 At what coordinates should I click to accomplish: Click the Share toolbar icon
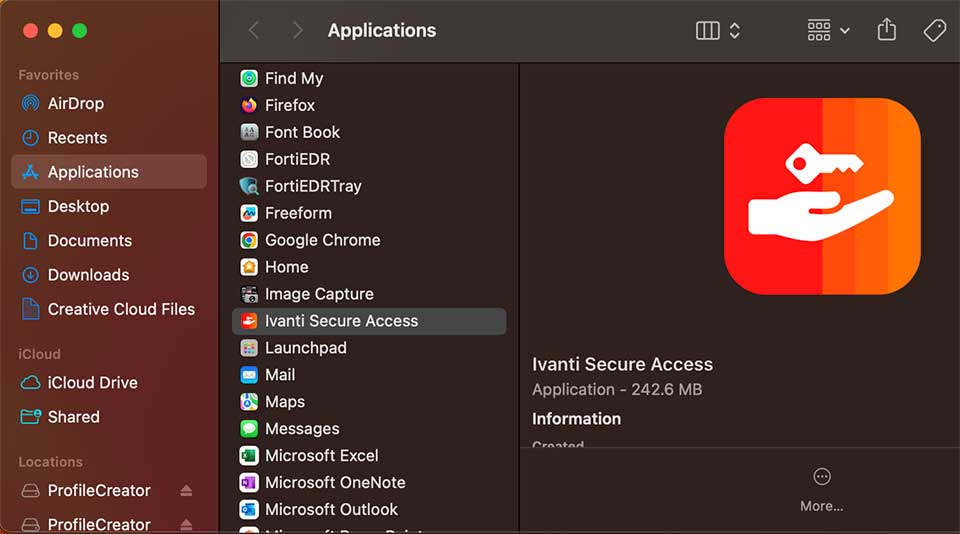point(887,29)
